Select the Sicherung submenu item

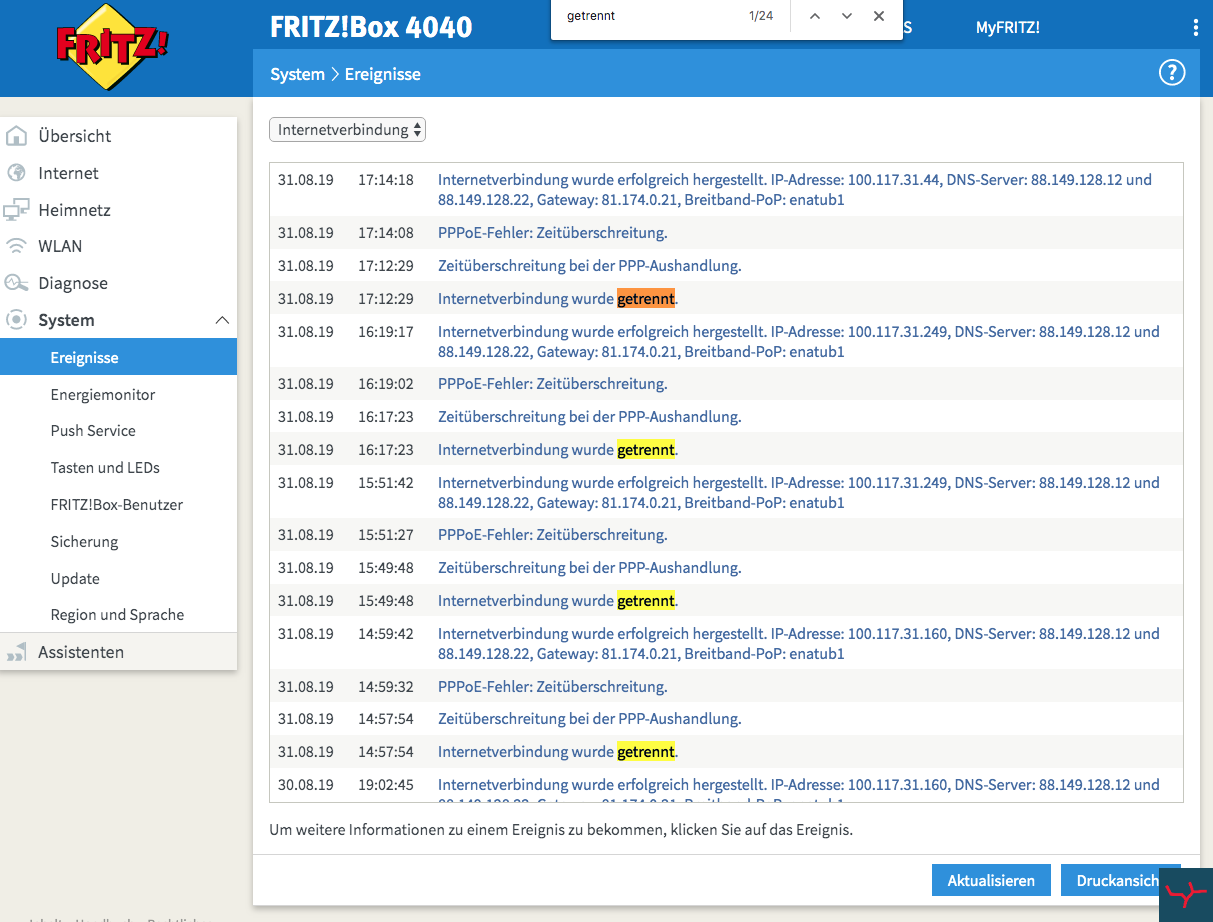[x=84, y=542]
